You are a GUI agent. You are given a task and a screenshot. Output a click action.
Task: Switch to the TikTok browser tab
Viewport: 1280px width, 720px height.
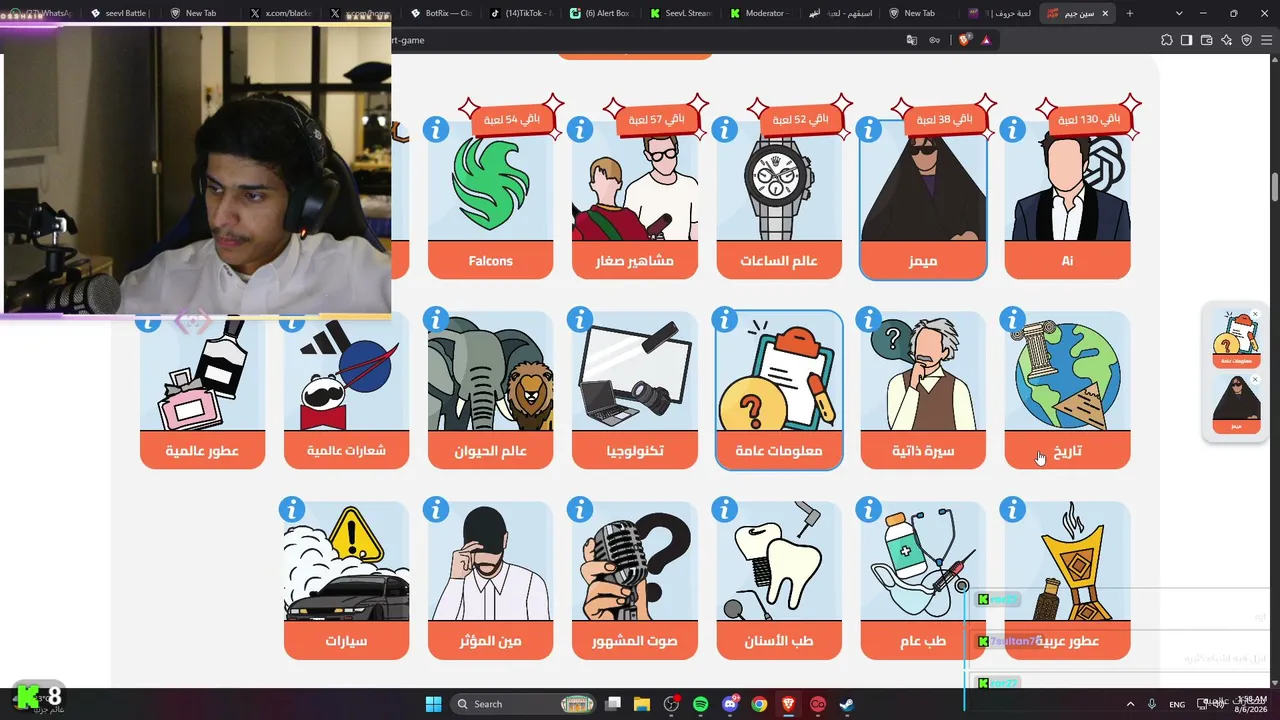[520, 13]
